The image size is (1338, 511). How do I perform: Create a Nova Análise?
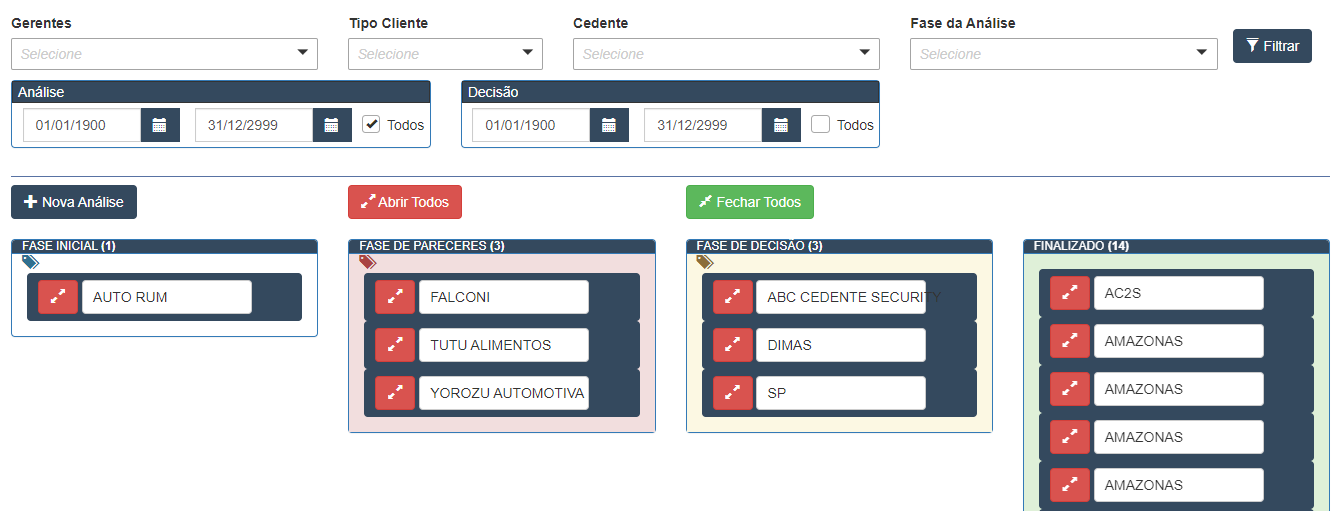point(74,202)
